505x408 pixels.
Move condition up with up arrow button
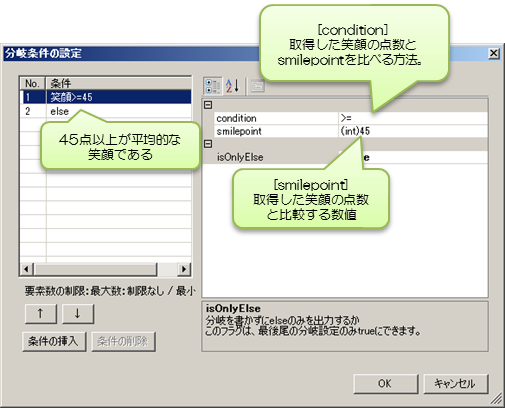[x=41, y=313]
